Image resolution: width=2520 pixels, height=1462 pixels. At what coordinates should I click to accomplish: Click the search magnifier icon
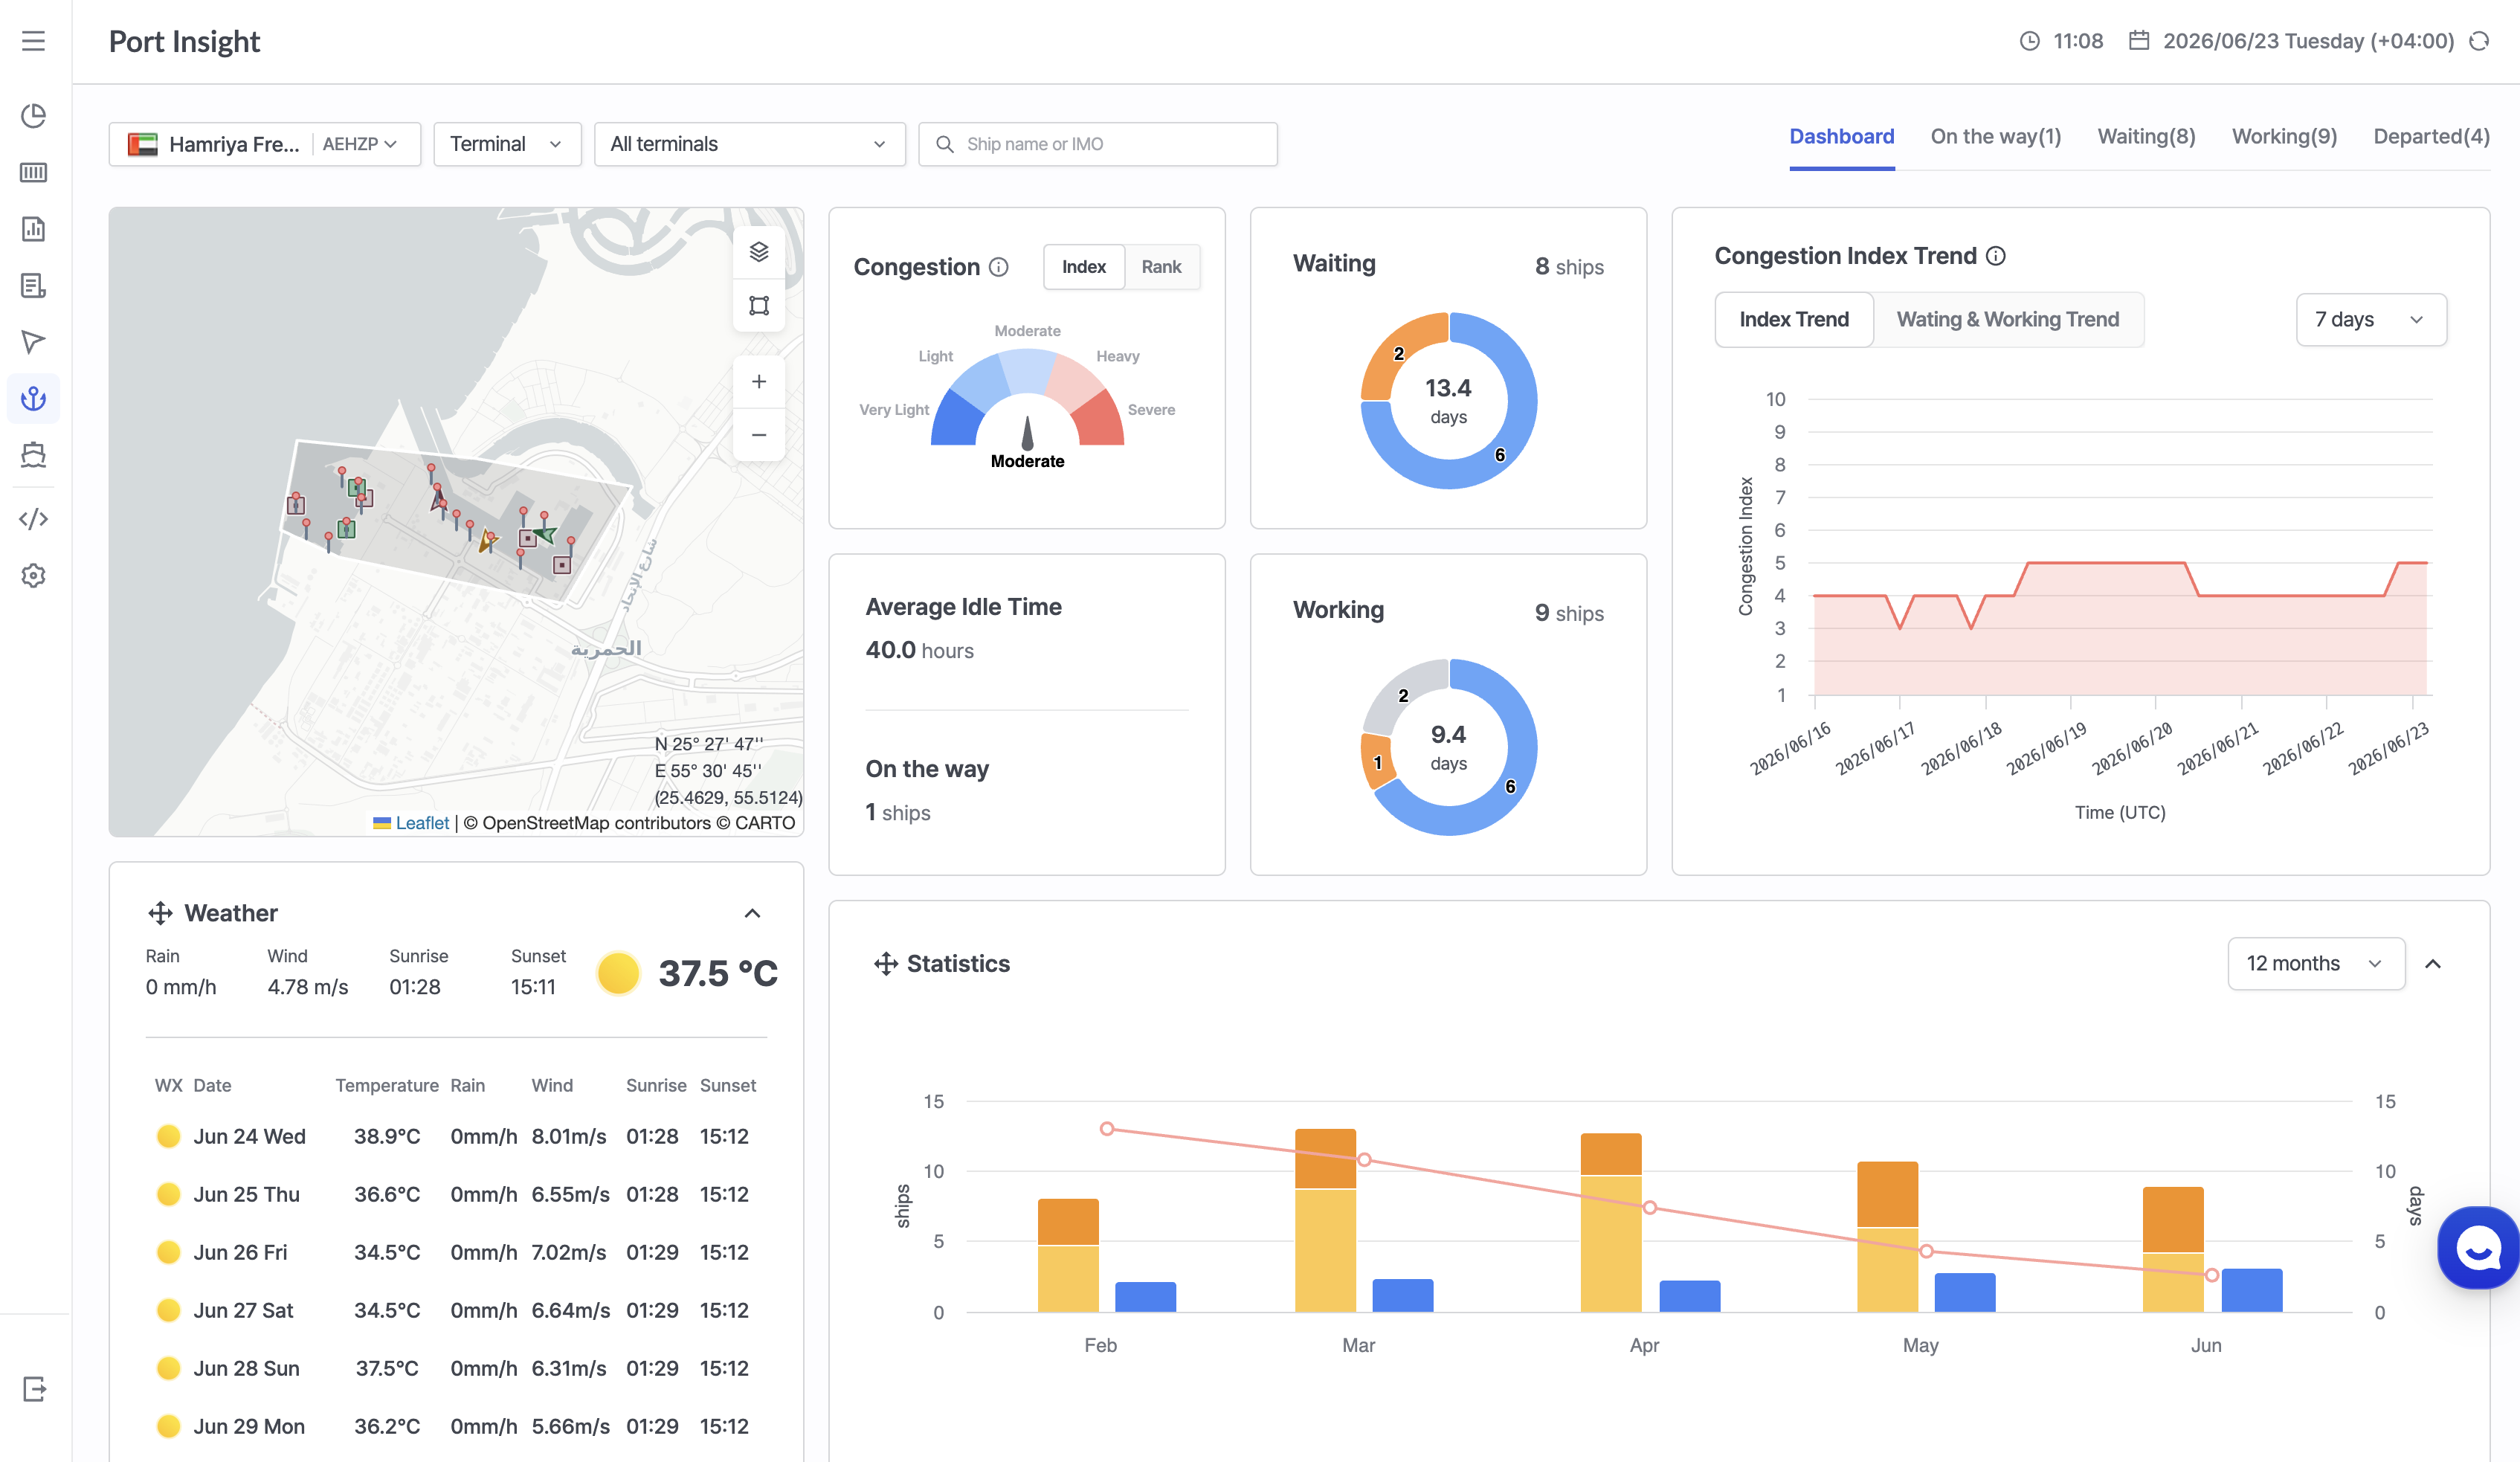[x=944, y=144]
